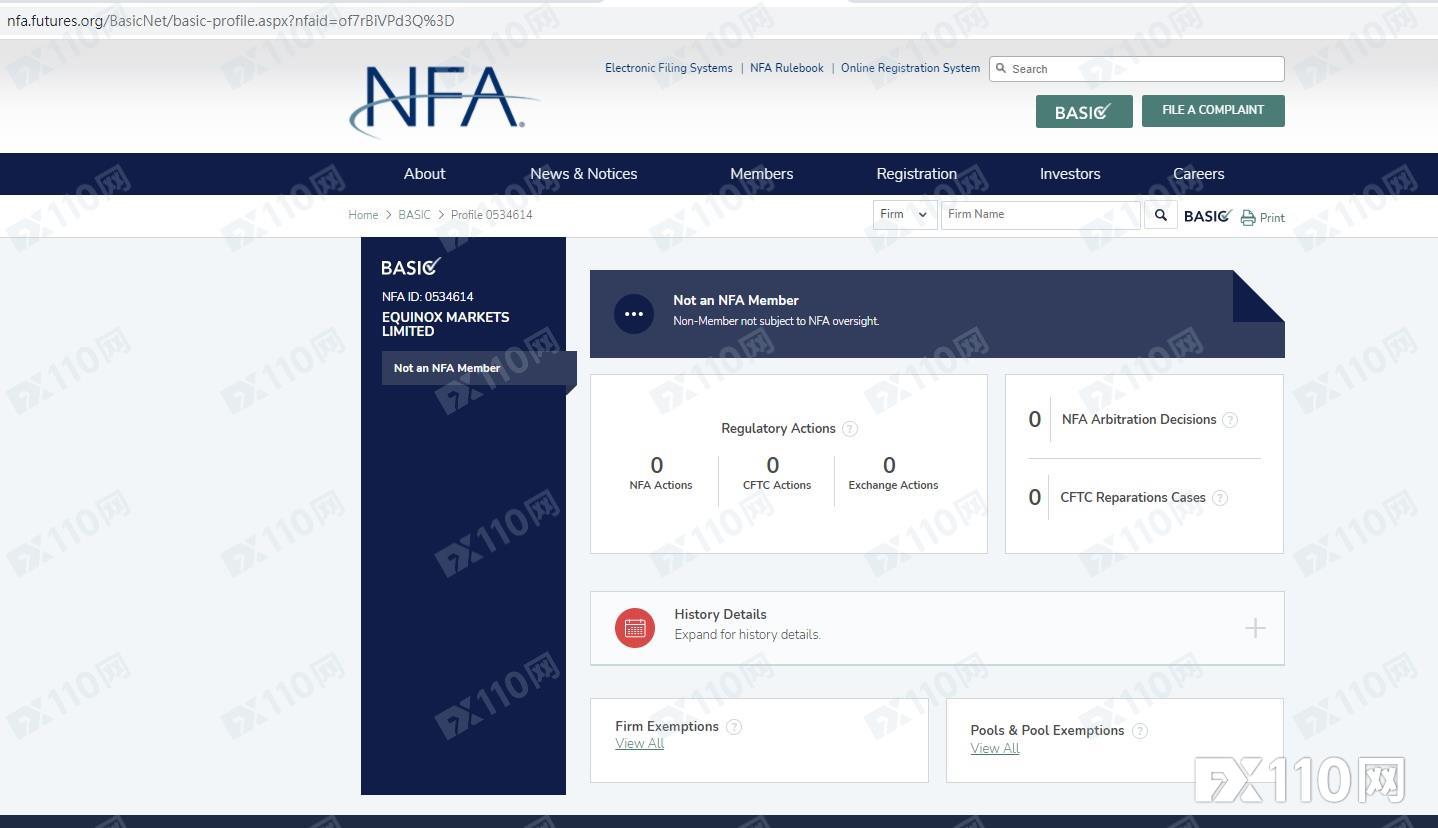Click the File a Complaint button
1438x828 pixels.
coord(1213,111)
